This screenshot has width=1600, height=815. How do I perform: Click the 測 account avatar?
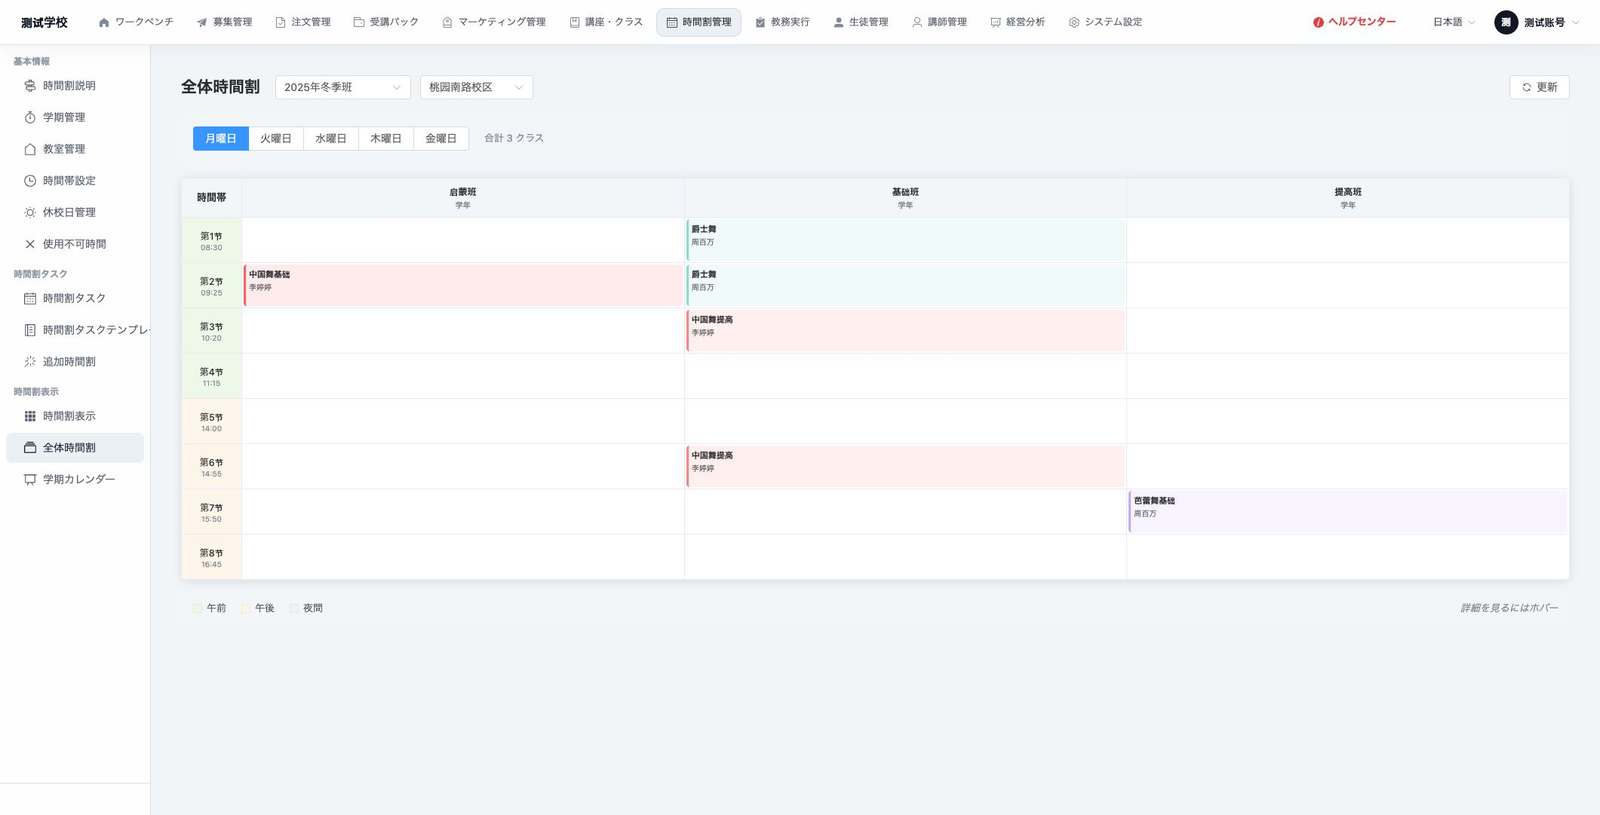tap(1506, 22)
